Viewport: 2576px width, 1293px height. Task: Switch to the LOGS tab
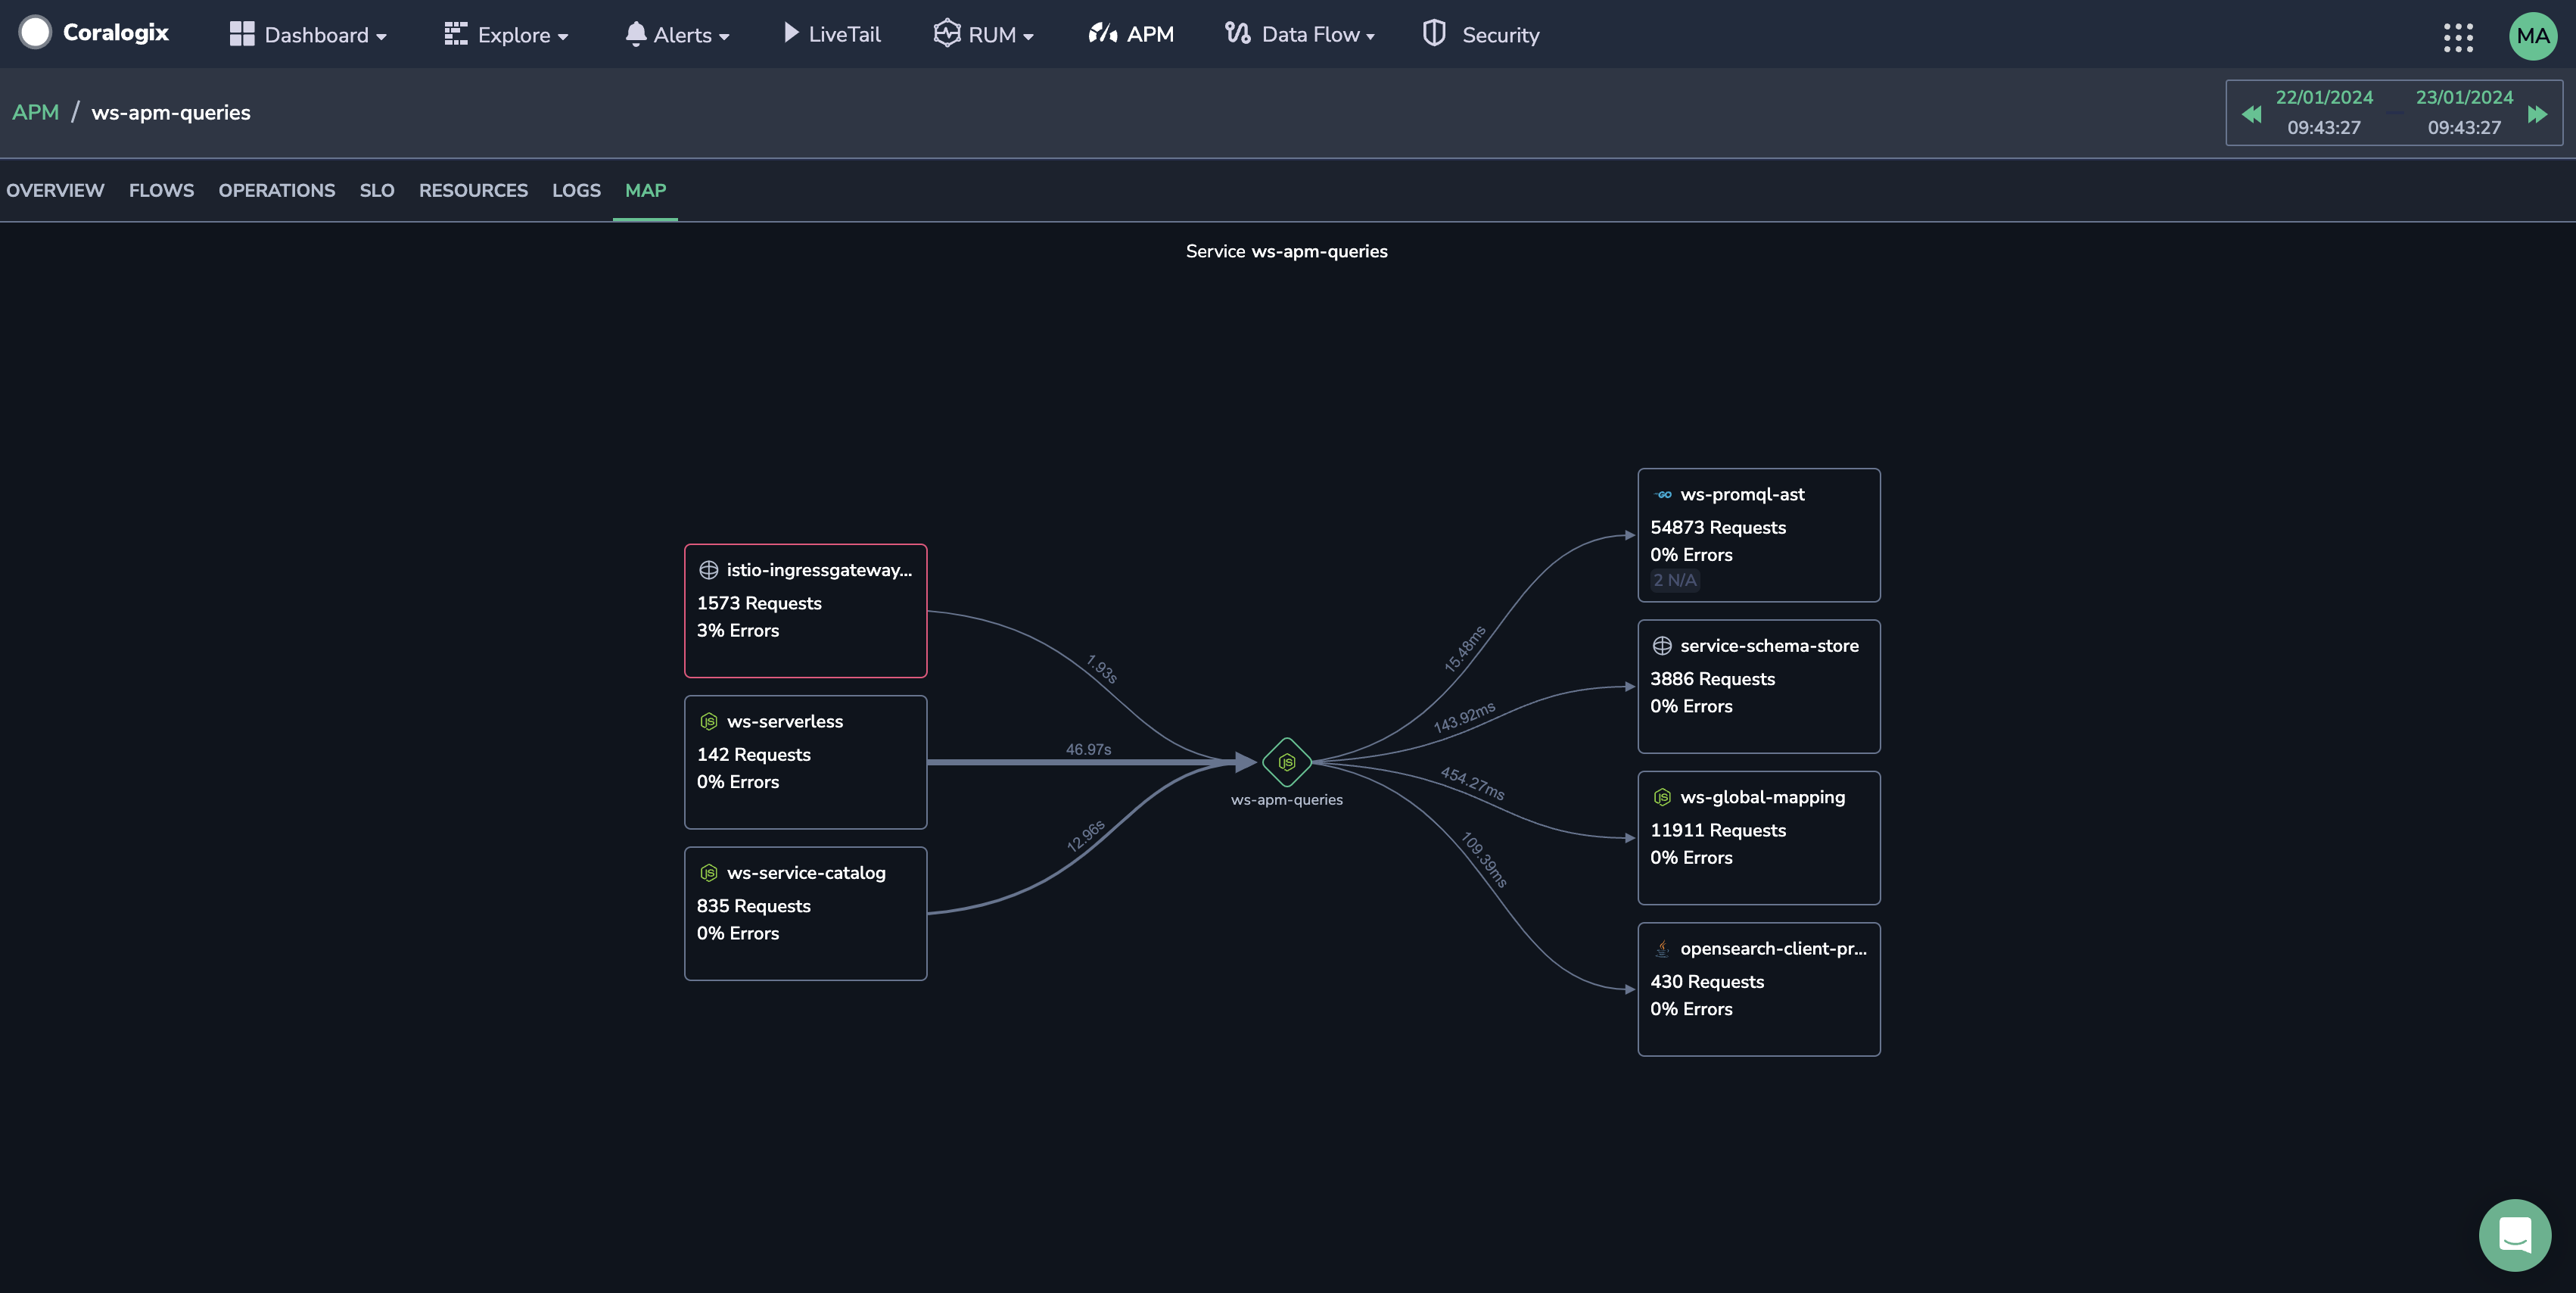click(576, 190)
